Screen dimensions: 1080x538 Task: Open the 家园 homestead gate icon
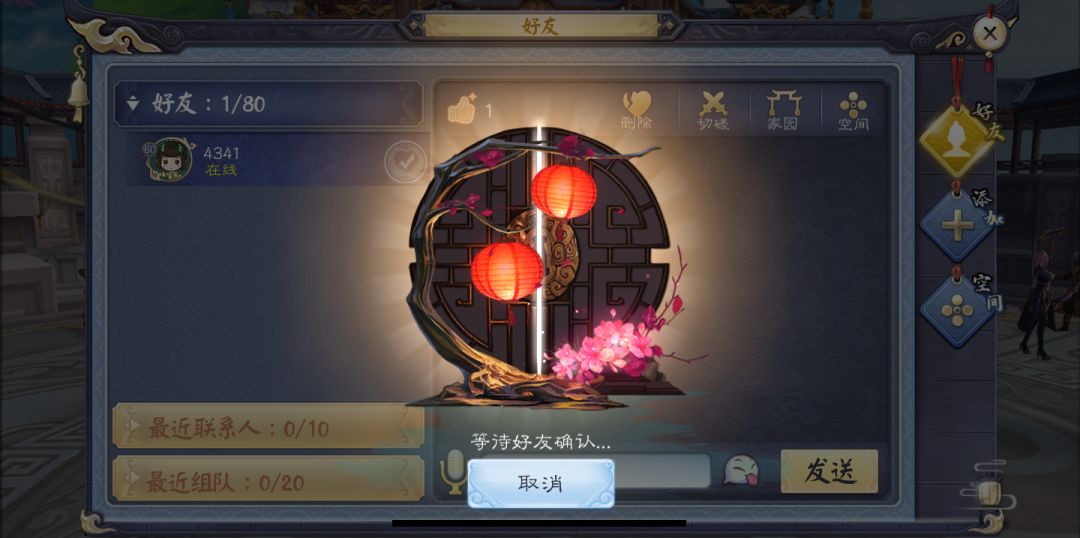pyautogui.click(x=784, y=110)
